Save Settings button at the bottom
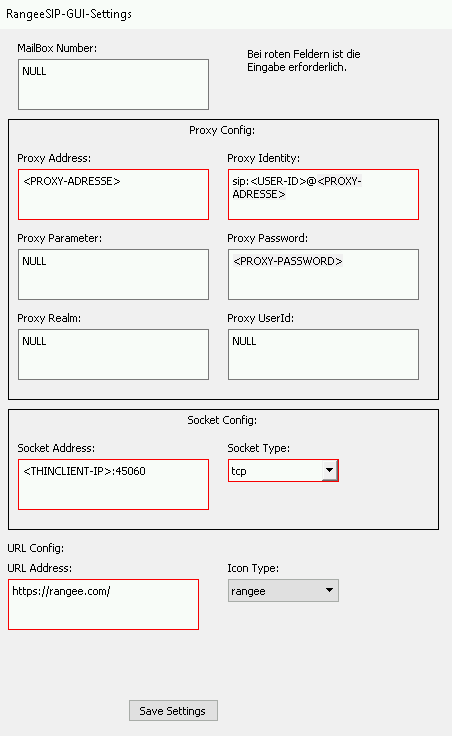 [173, 711]
